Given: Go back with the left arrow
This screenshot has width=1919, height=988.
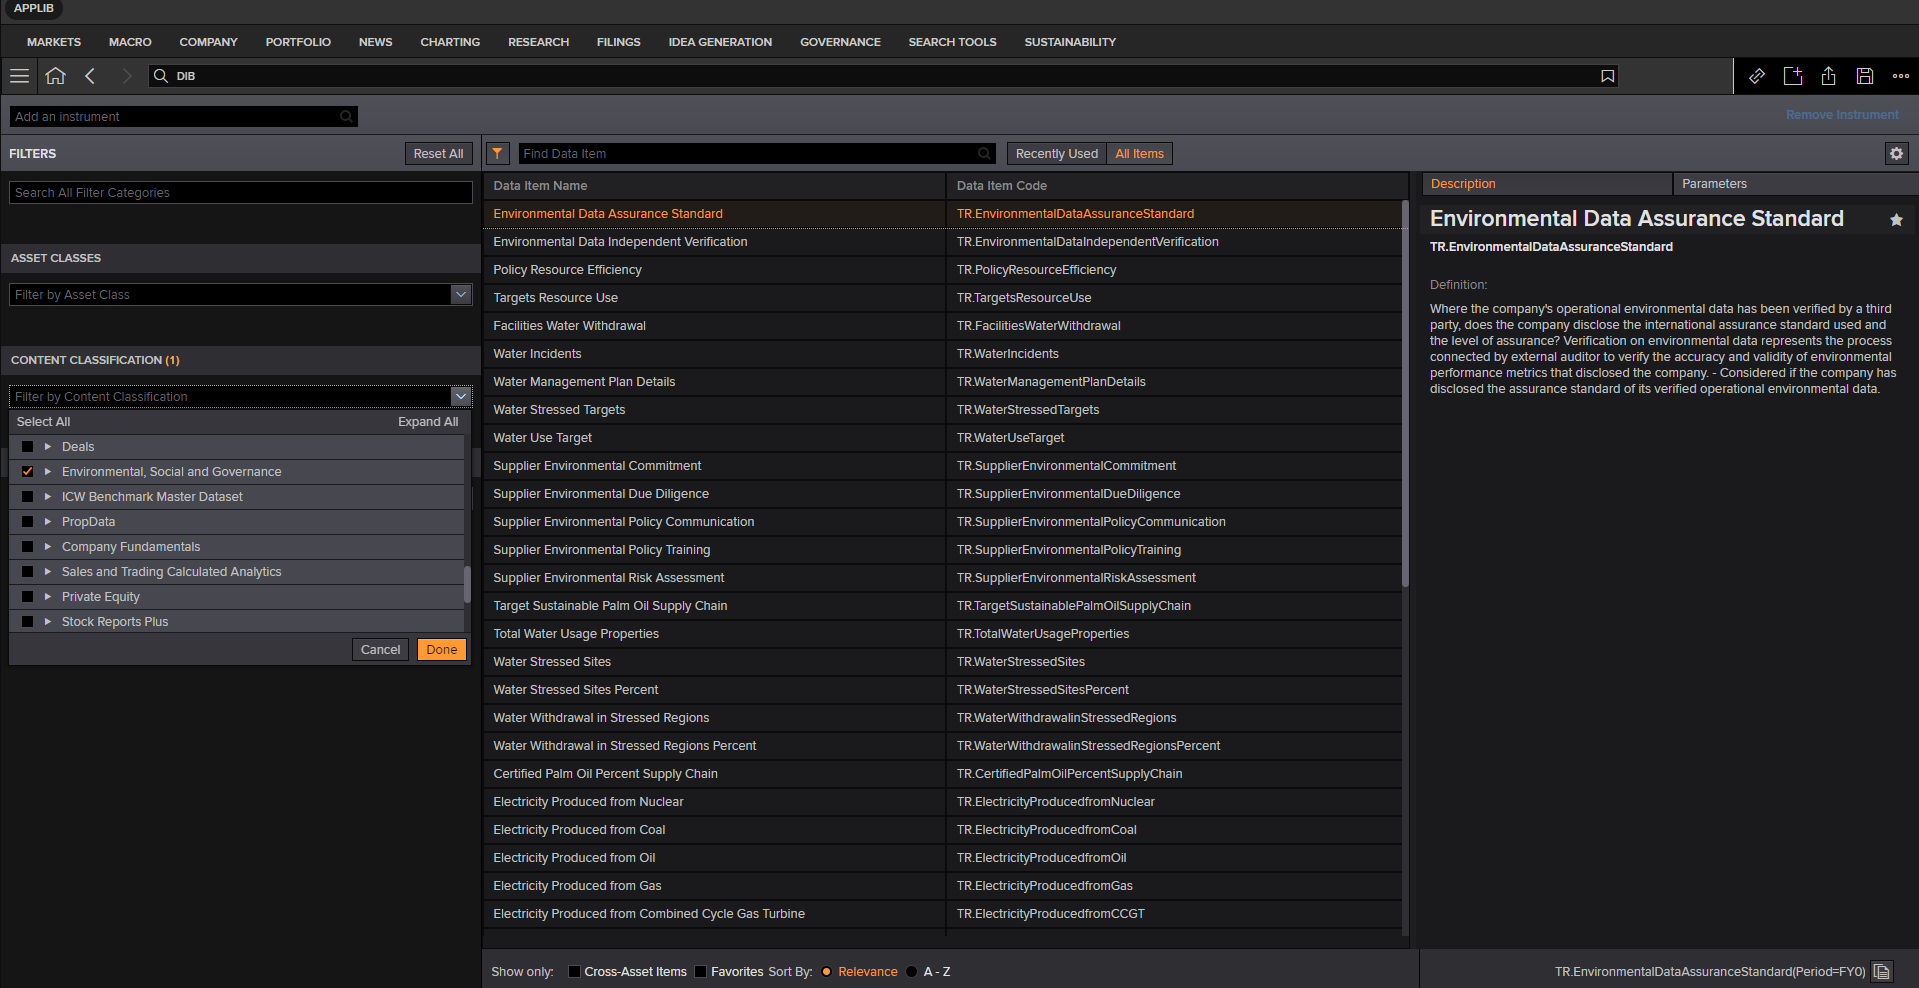Looking at the screenshot, I should (x=90, y=76).
